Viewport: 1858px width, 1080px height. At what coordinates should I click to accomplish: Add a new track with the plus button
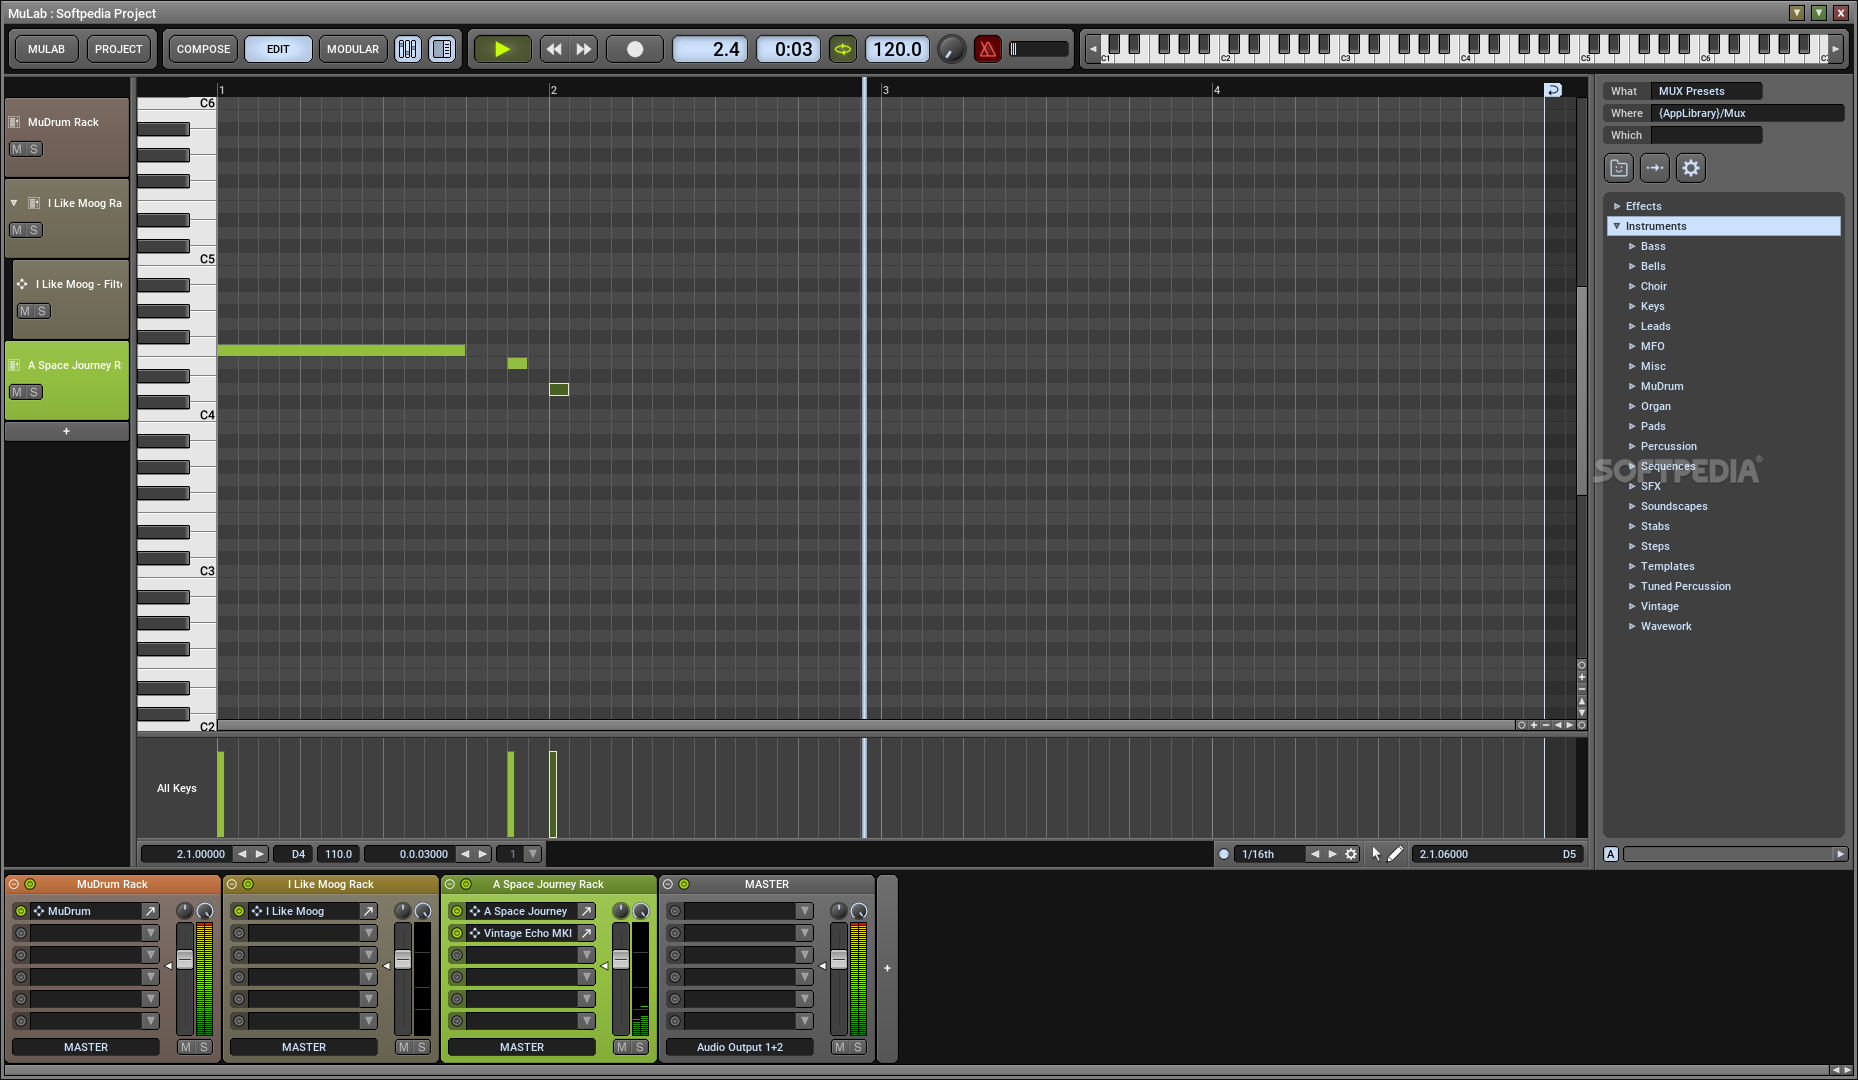pos(67,431)
